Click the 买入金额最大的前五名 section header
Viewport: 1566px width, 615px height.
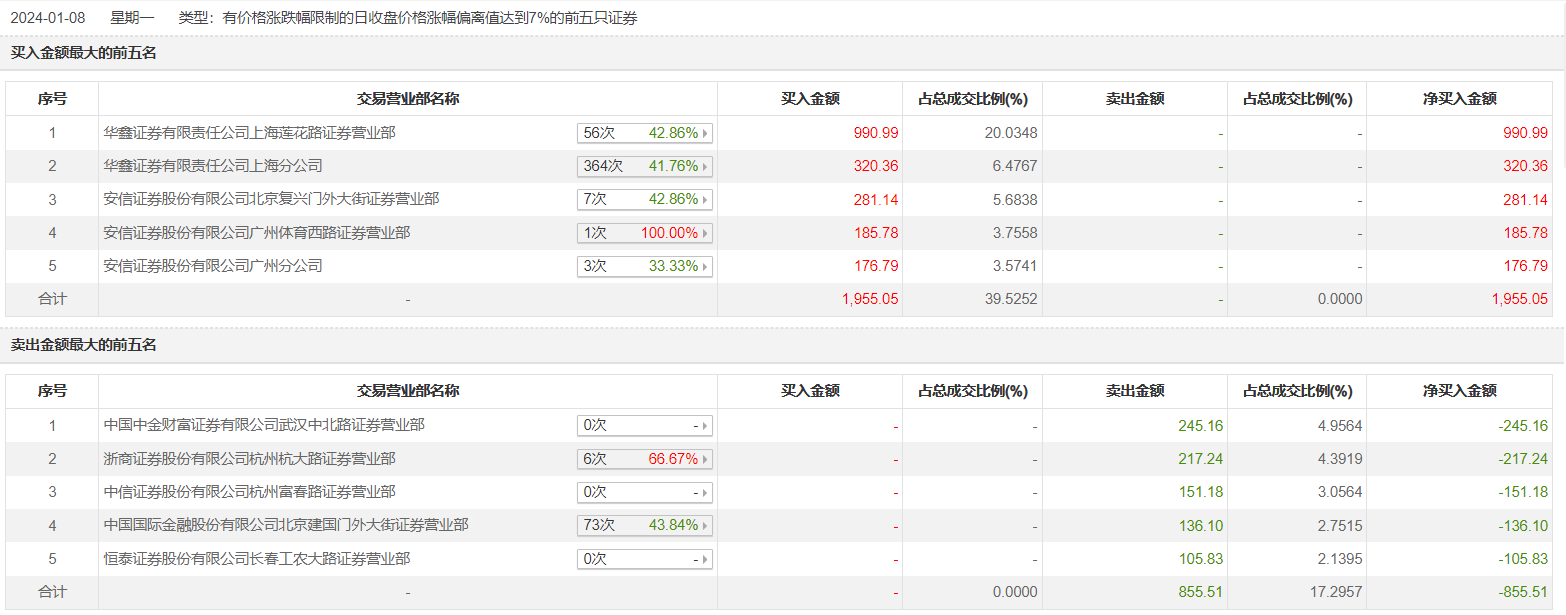pos(84,53)
